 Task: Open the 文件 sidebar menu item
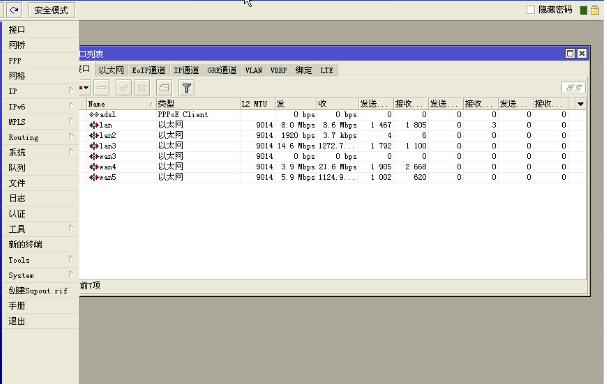41,183
